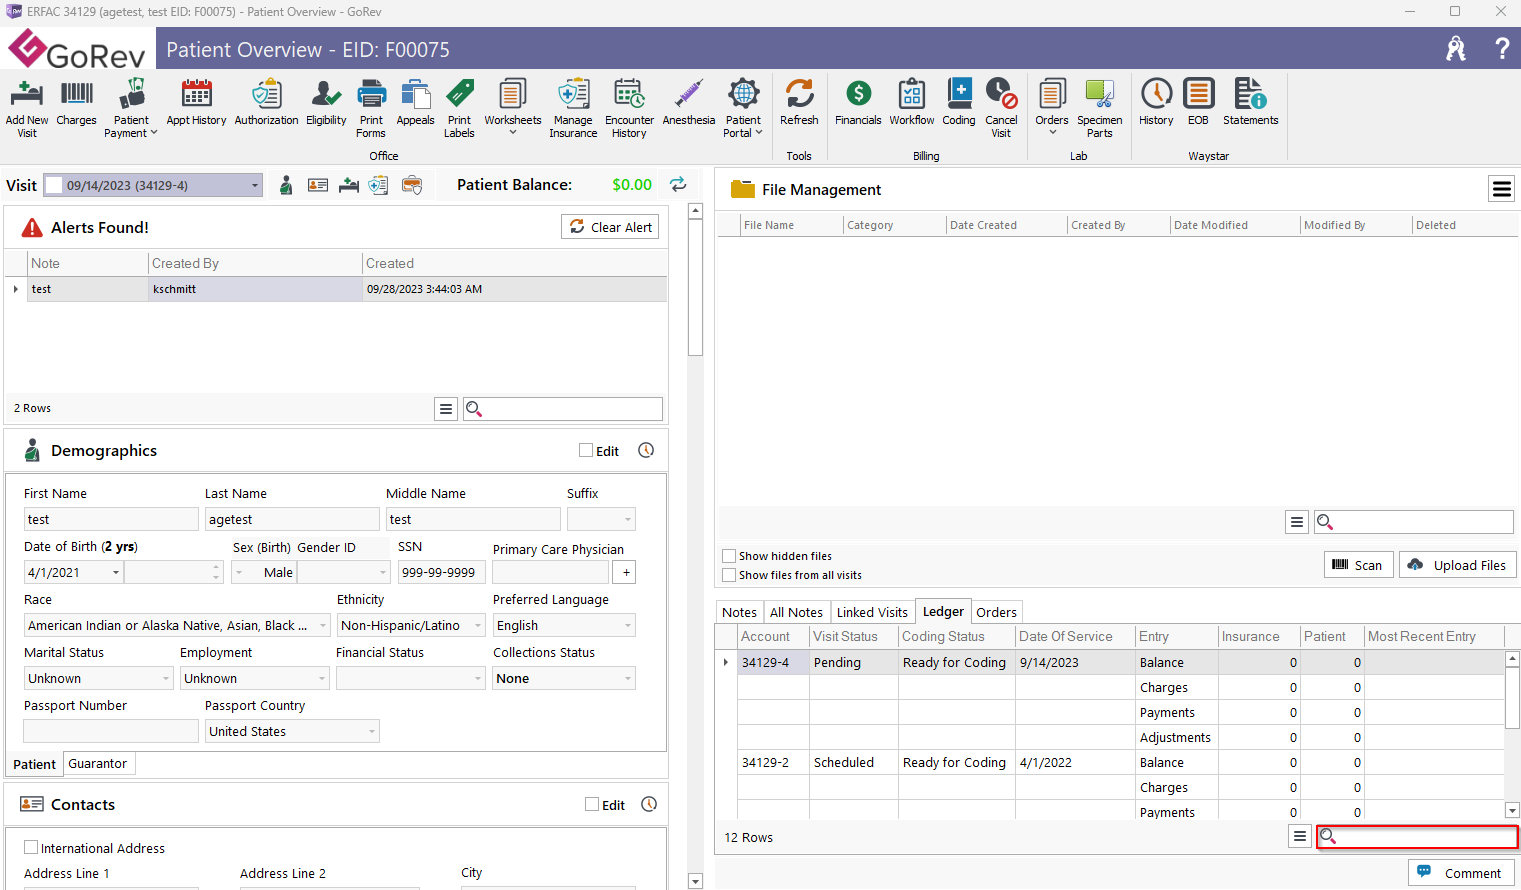Screen dimensions: 1521x890
Task: Switch to Guarantor tab
Action: tap(98, 763)
